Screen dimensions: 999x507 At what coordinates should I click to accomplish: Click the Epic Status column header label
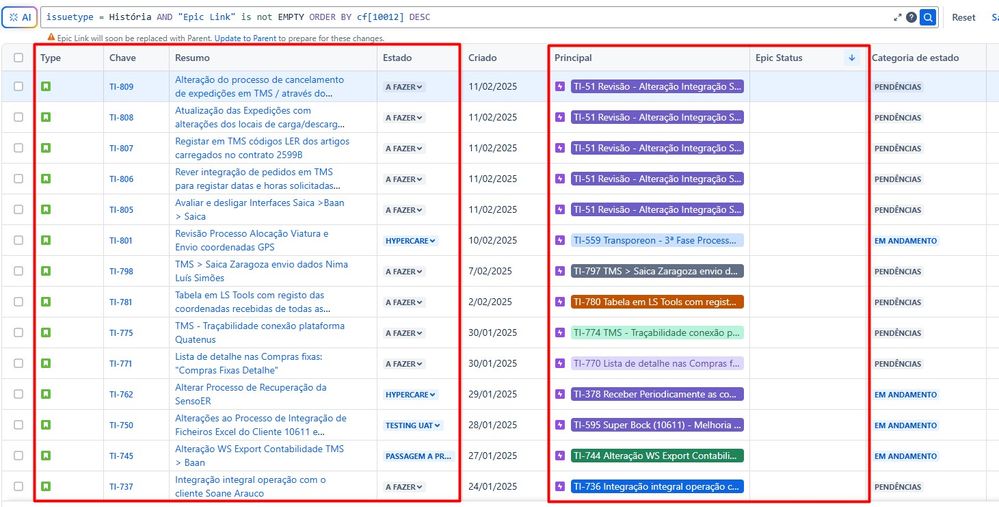(779, 57)
